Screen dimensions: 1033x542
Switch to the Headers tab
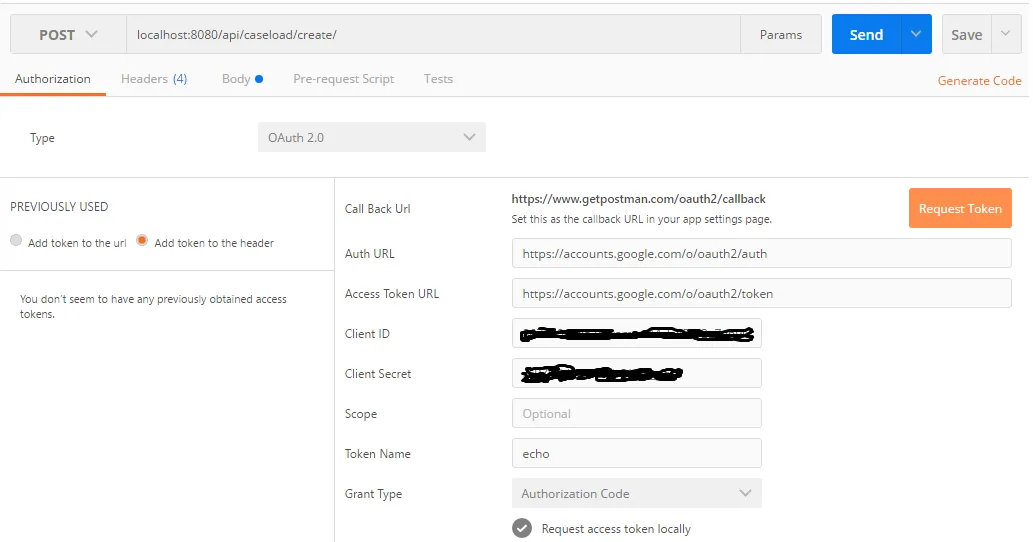pos(153,79)
